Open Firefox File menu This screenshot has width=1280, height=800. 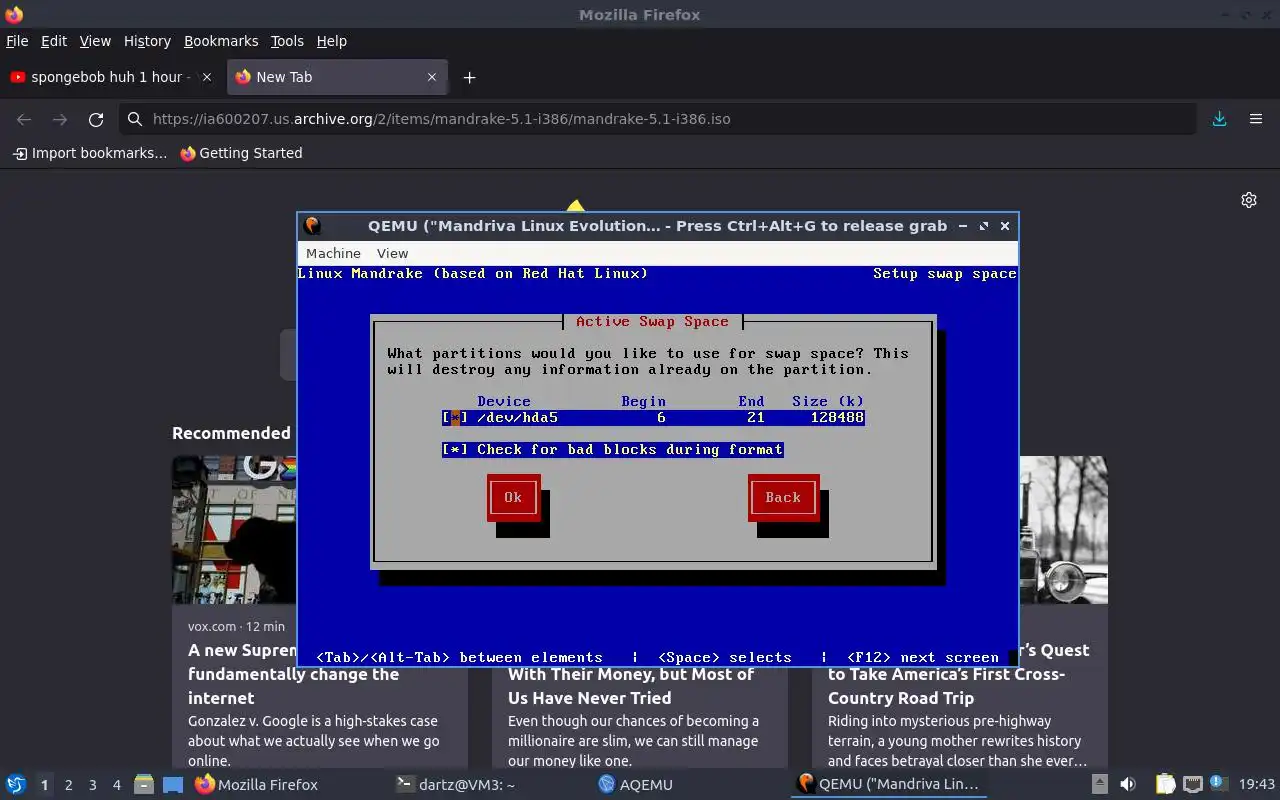(17, 41)
